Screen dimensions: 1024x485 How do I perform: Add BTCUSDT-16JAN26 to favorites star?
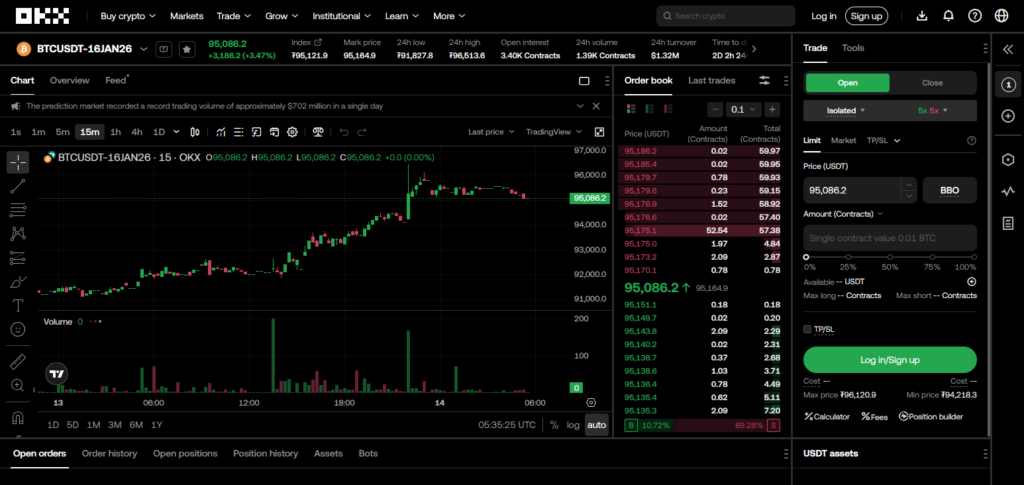(186, 49)
